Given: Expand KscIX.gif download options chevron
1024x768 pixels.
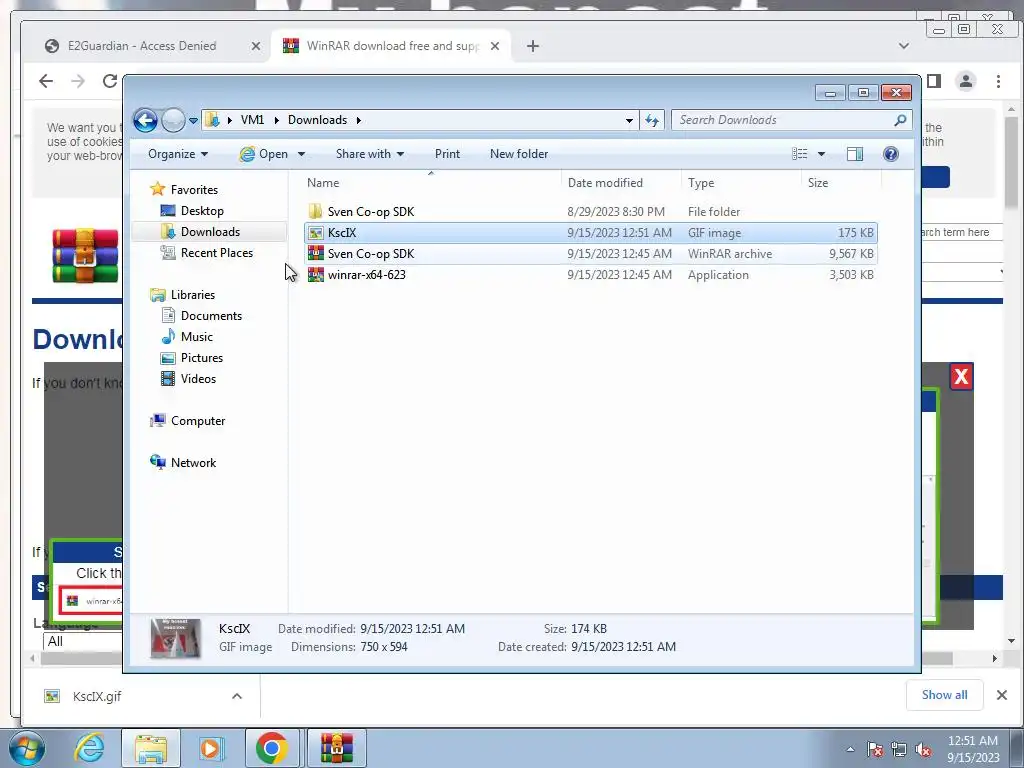Looking at the screenshot, I should (x=237, y=696).
